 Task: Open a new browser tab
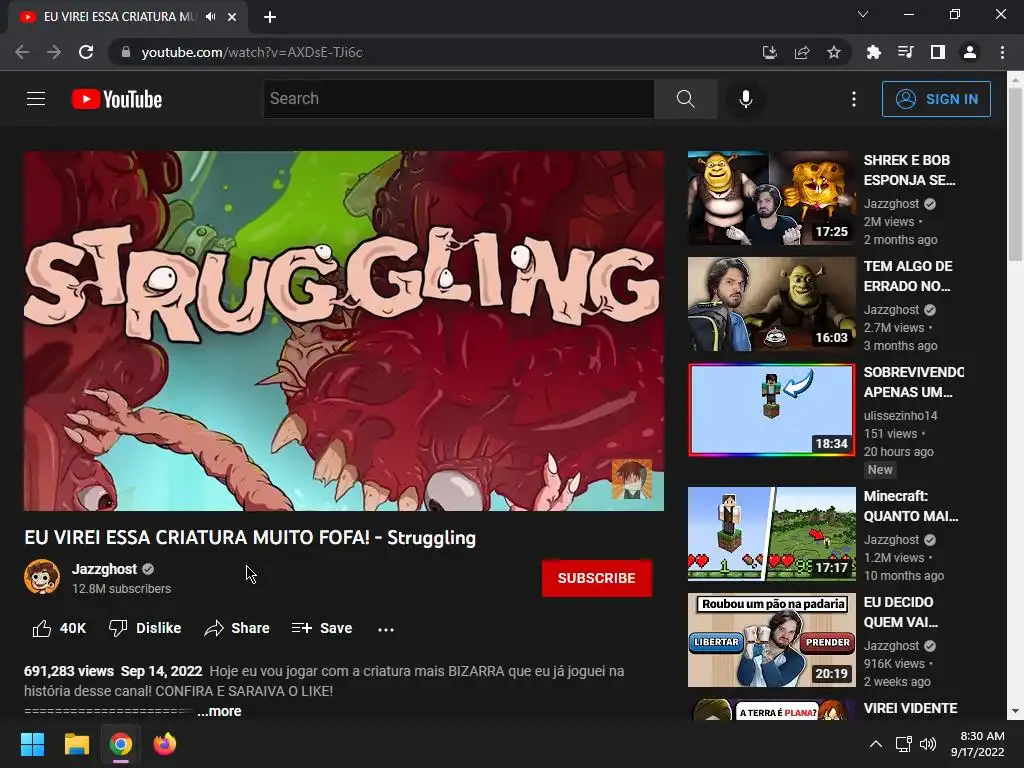coord(270,17)
